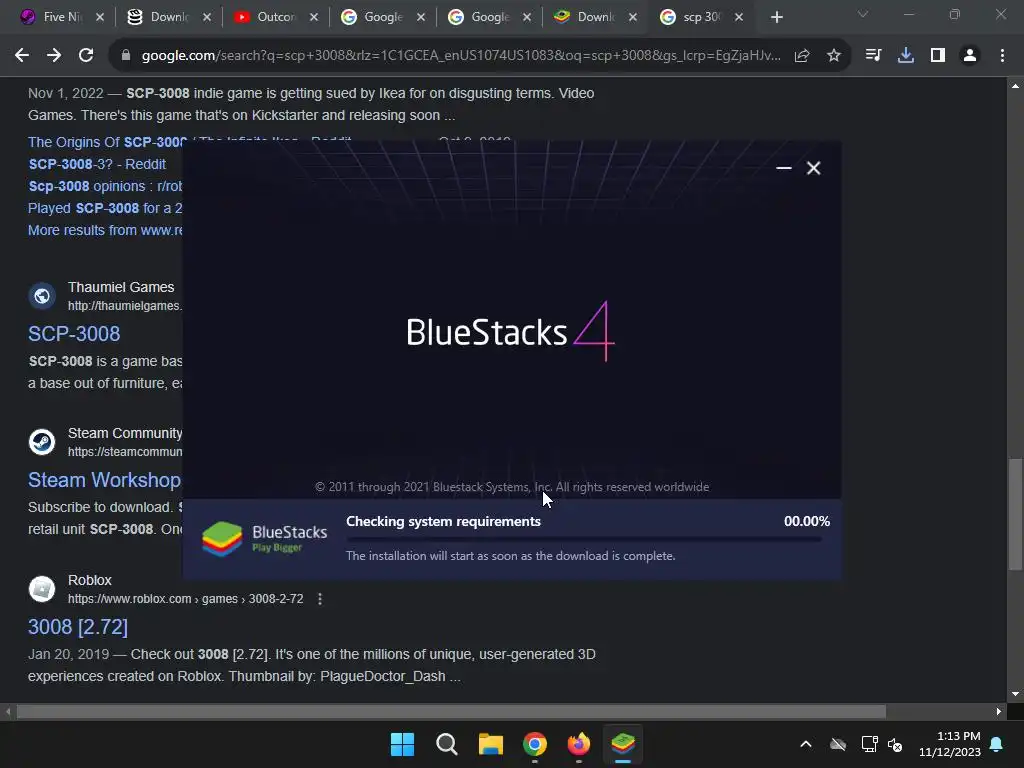Open BlueStacks icon in taskbar
The width and height of the screenshot is (1024, 768).
click(623, 744)
